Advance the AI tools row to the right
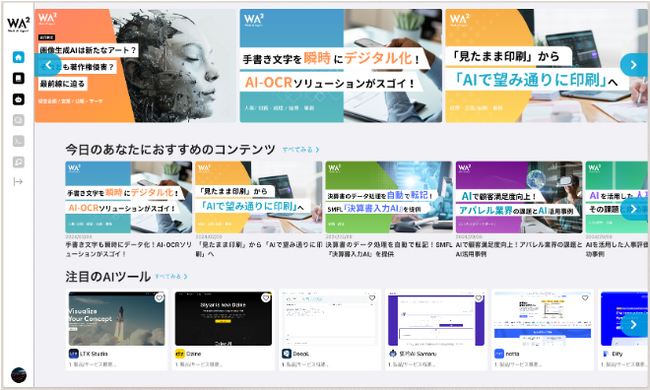The image size is (650, 390). tap(634, 325)
